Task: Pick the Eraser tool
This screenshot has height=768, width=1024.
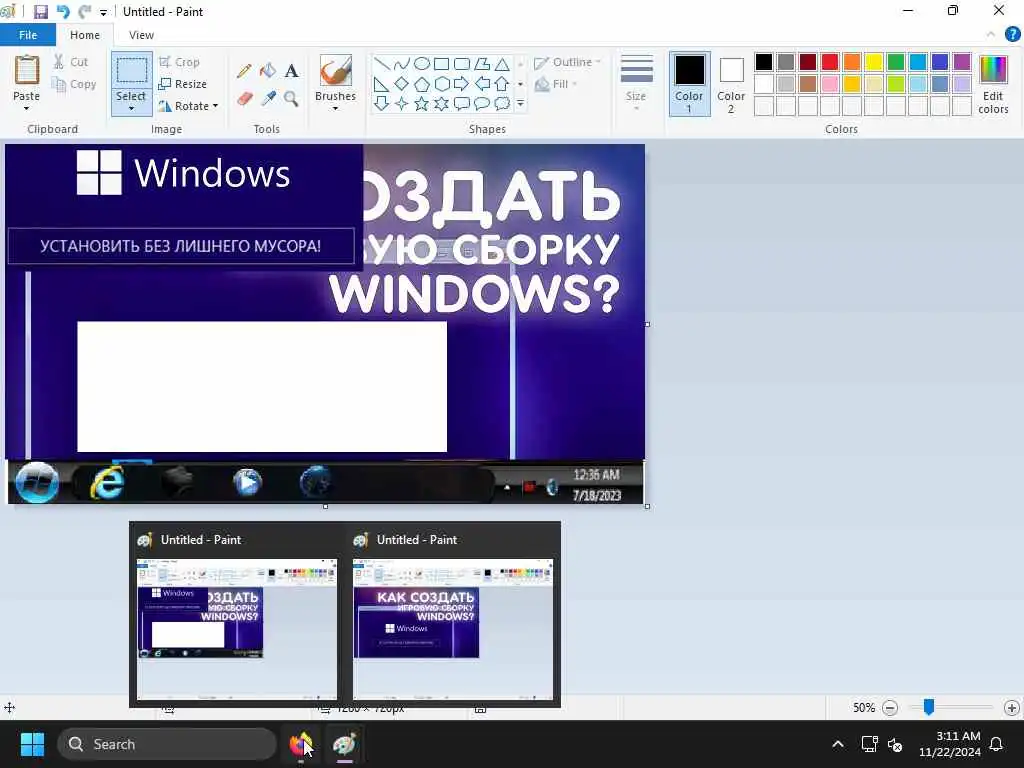Action: 244,99
